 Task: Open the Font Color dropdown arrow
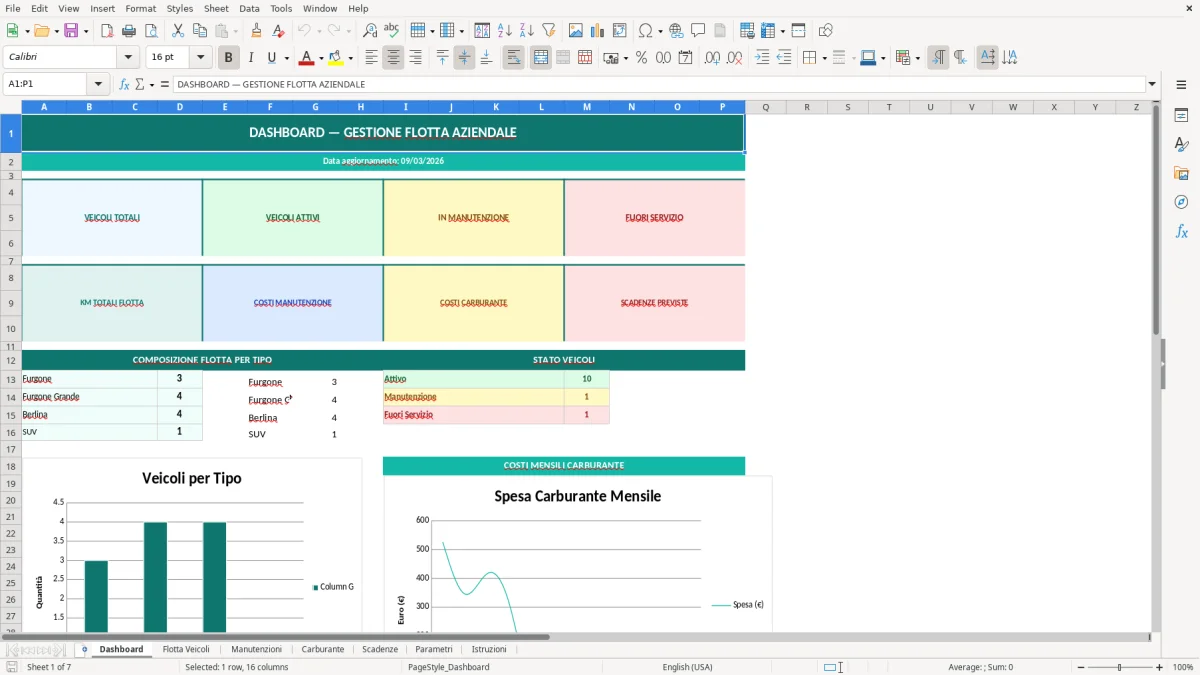point(320,58)
